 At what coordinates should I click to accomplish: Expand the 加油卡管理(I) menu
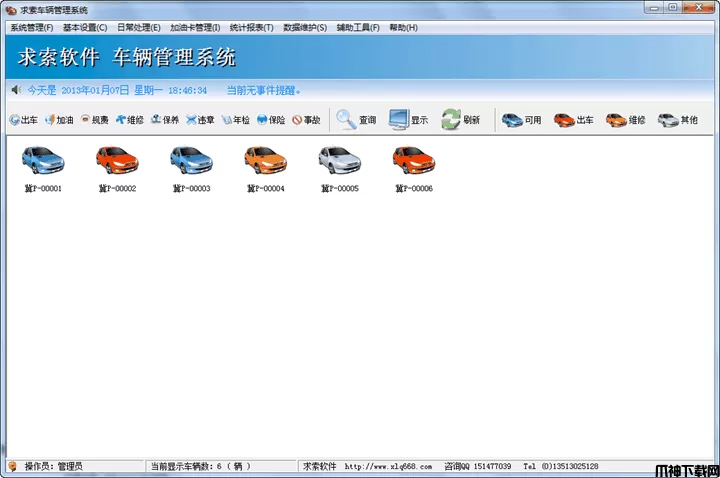coord(194,27)
